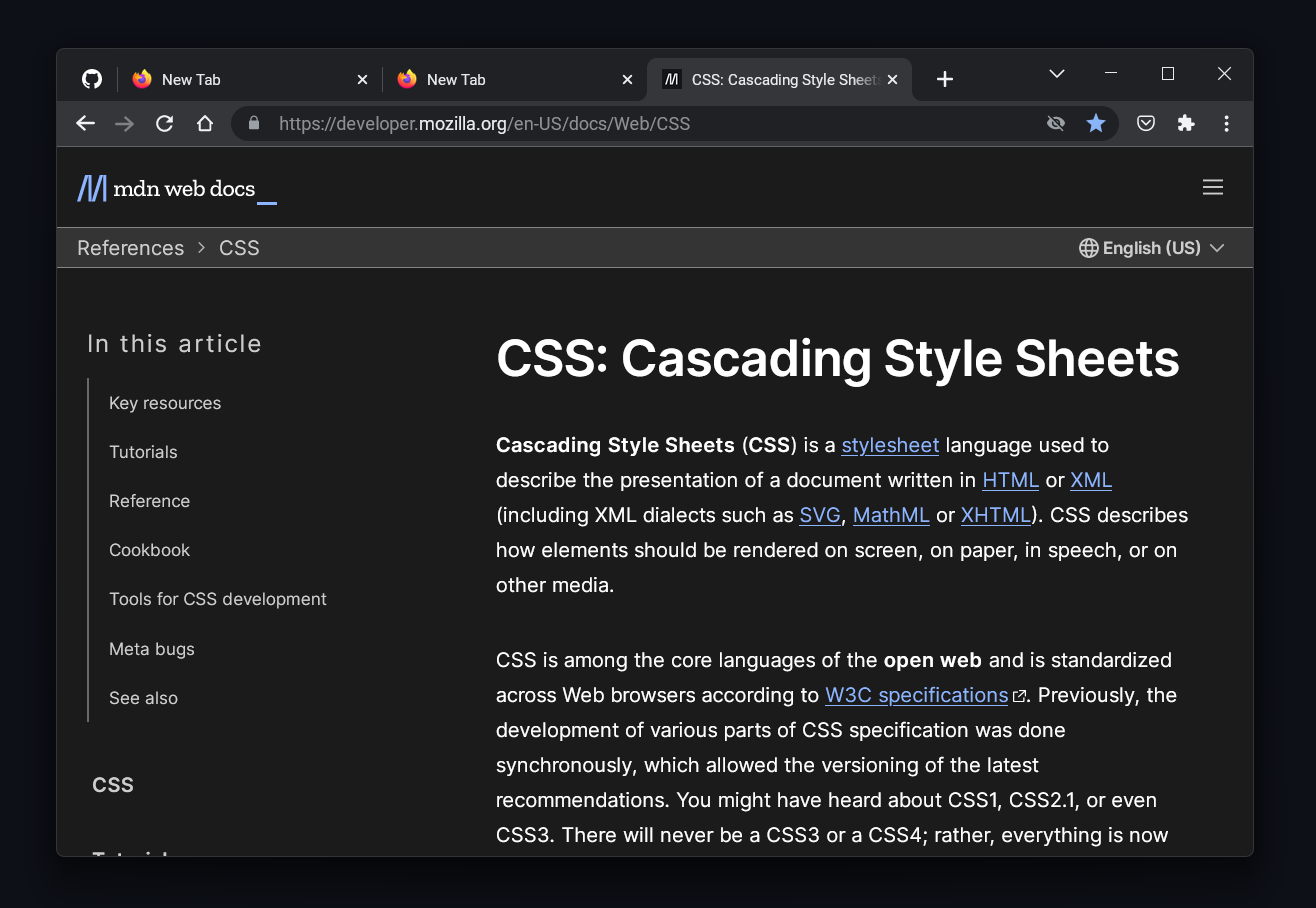Select the CSS: Cascading Style Sheets tab
The image size is (1316, 908).
coord(780,79)
